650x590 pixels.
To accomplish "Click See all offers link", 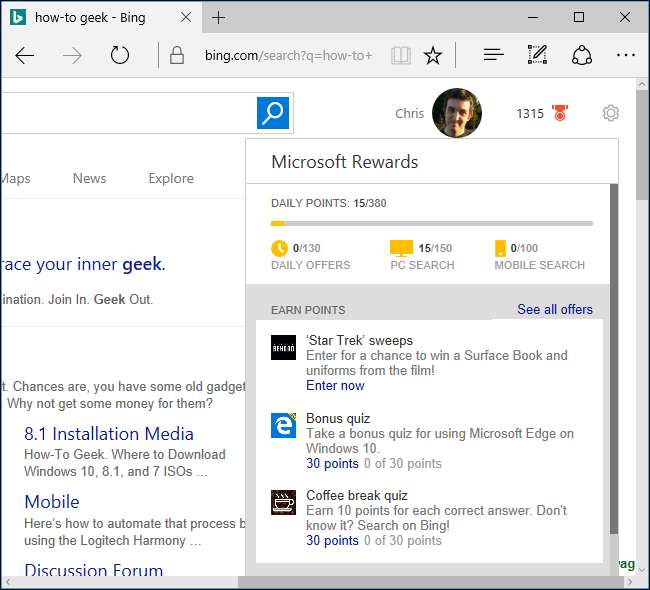I will 554,309.
